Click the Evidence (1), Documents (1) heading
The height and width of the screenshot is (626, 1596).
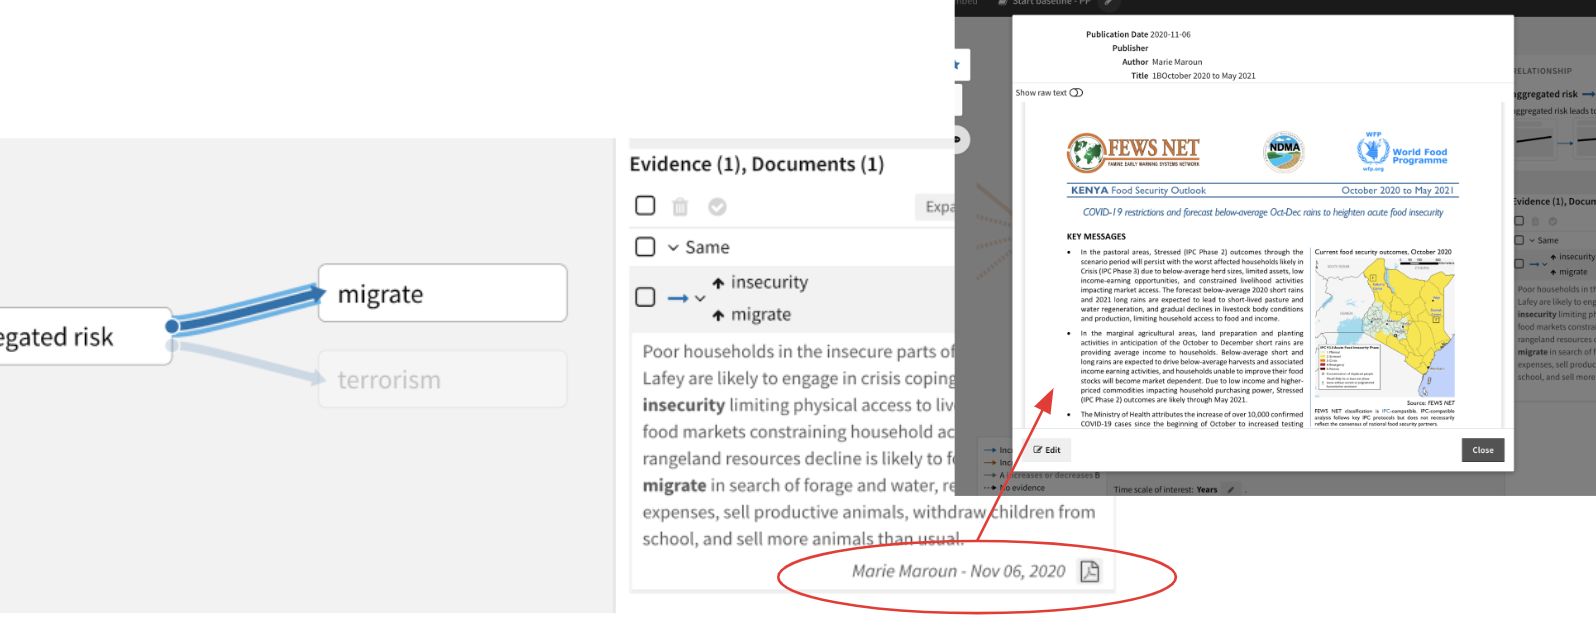point(756,164)
